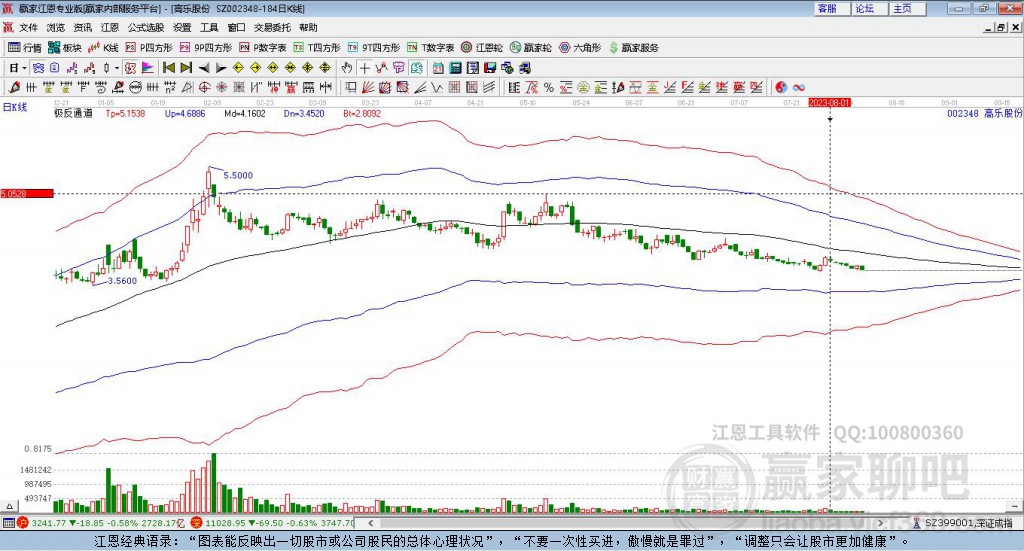Click the 极反通道 indicator name
The image size is (1024, 551).
point(74,113)
